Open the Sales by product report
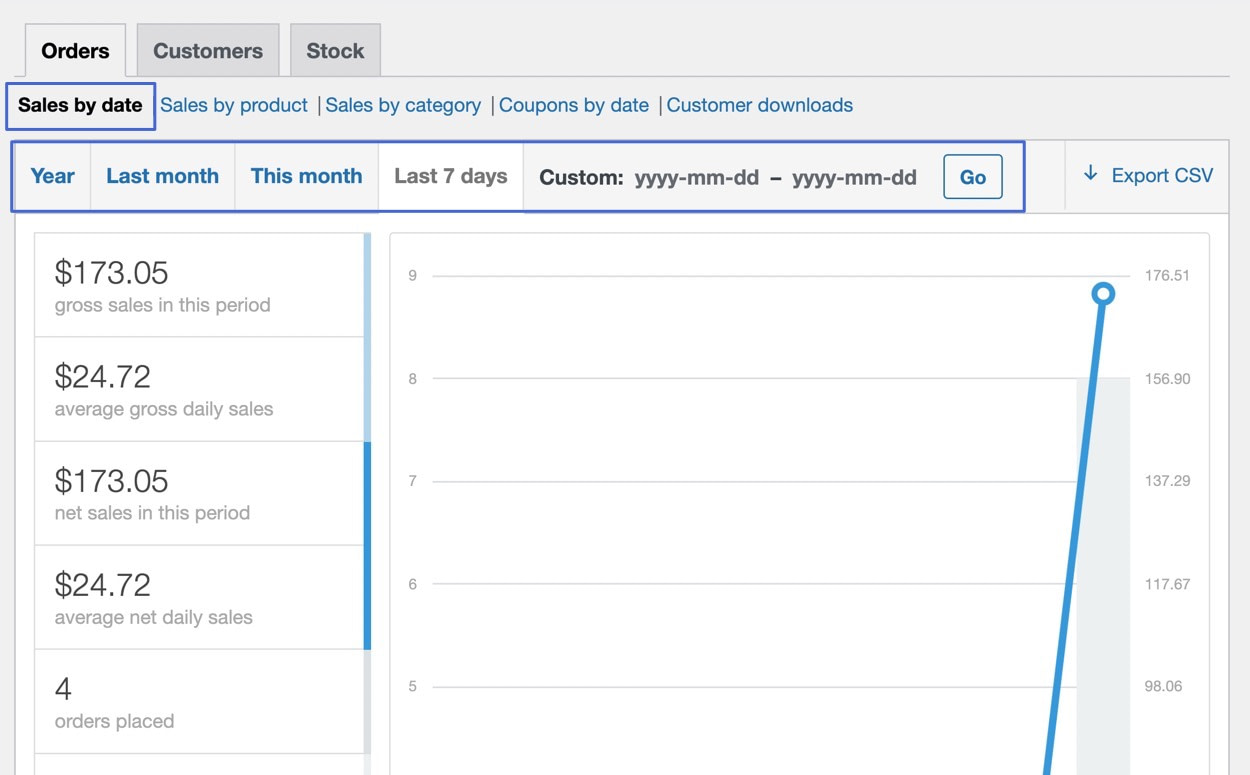The width and height of the screenshot is (1250, 775). [233, 104]
